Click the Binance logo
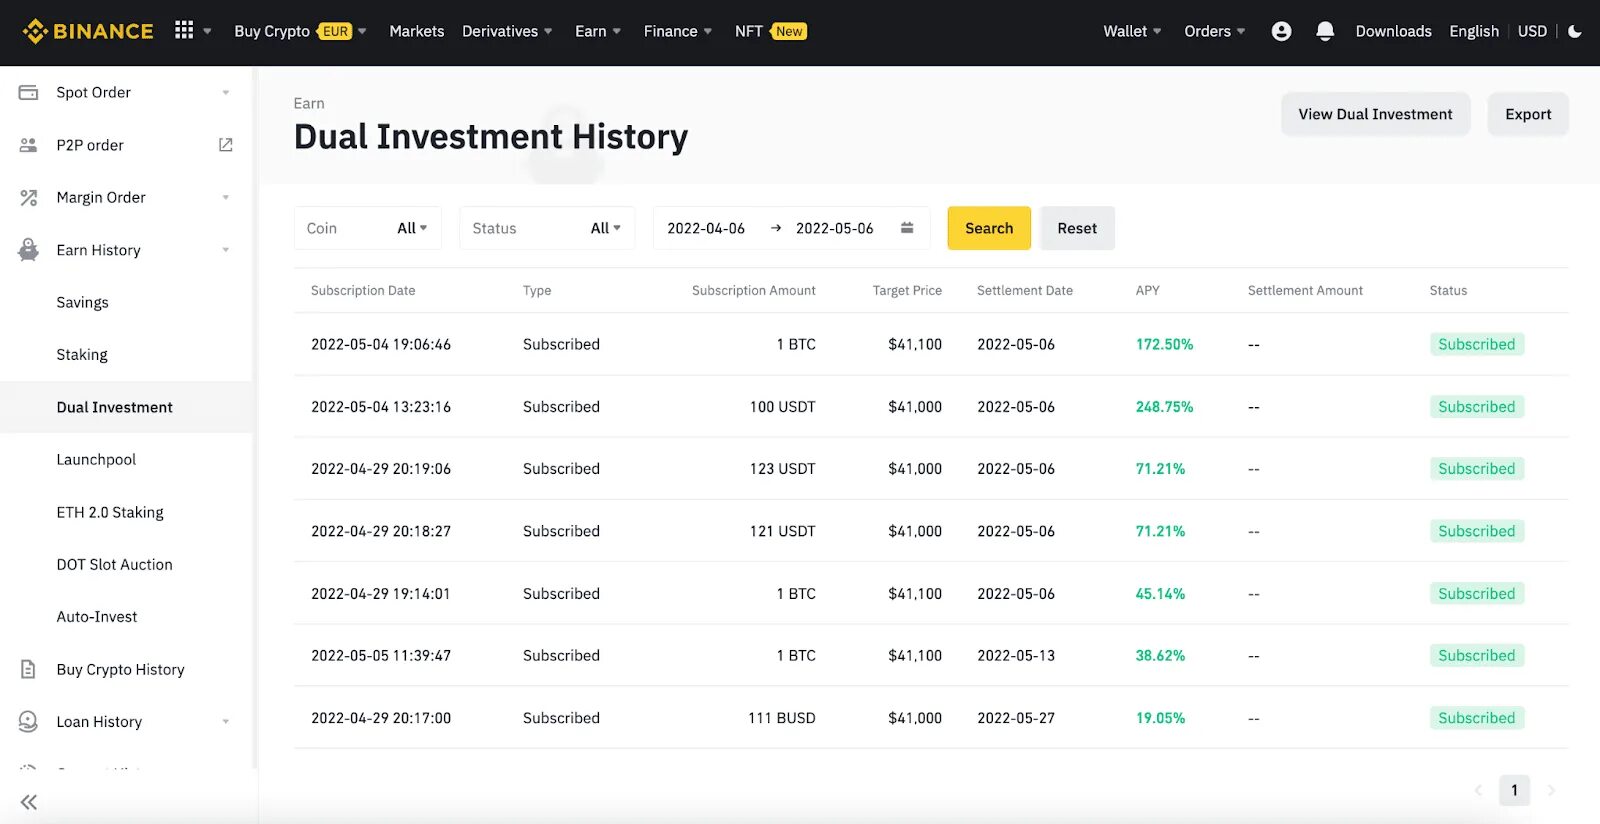 tap(88, 31)
